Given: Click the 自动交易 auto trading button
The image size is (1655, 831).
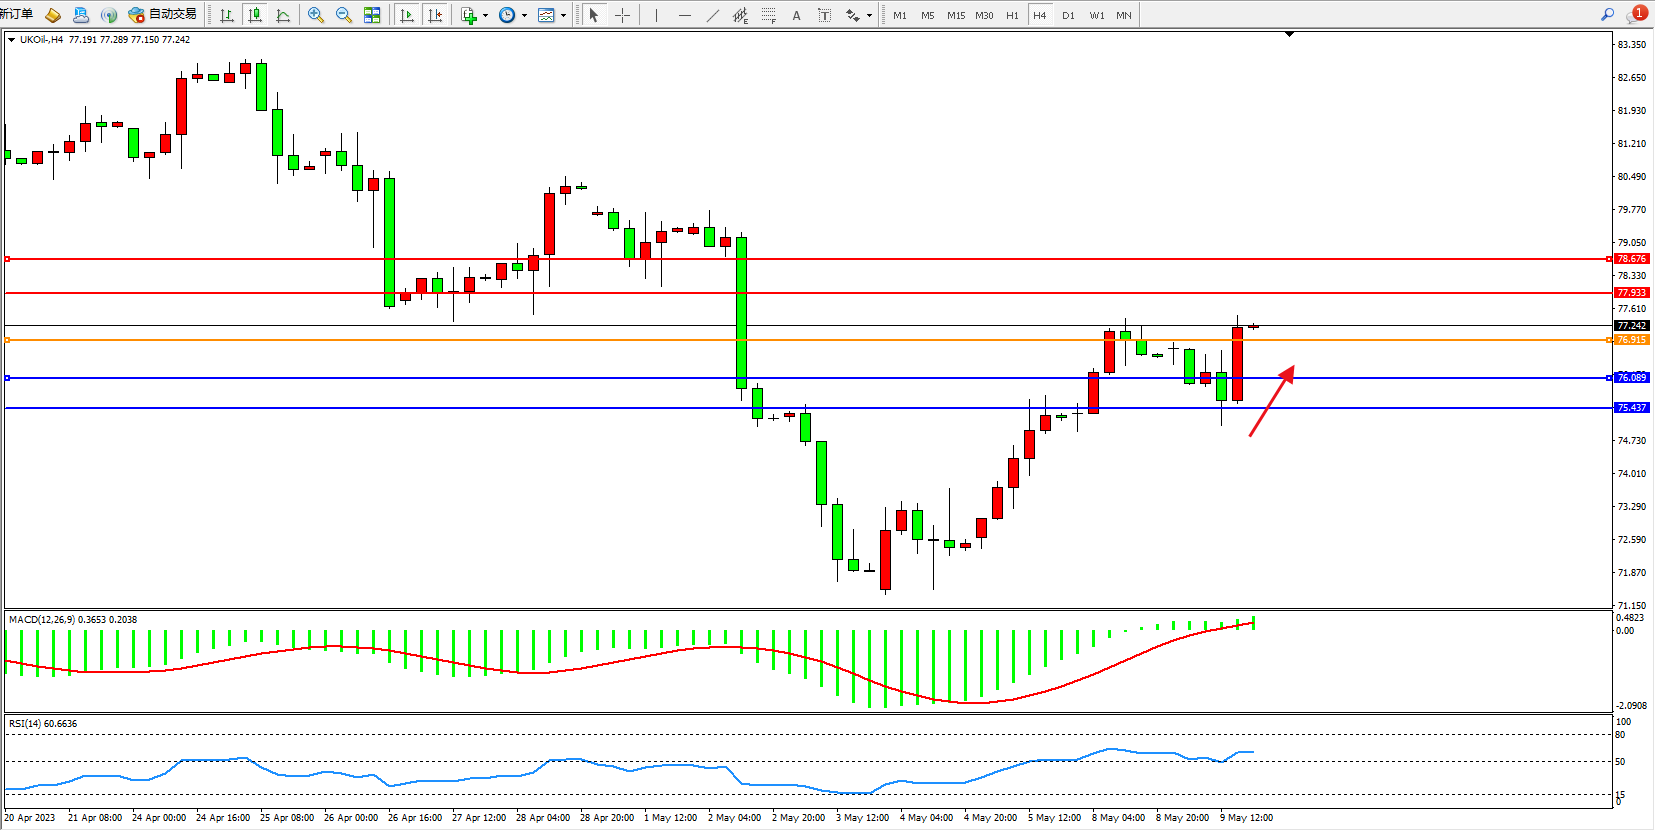Looking at the screenshot, I should [163, 14].
